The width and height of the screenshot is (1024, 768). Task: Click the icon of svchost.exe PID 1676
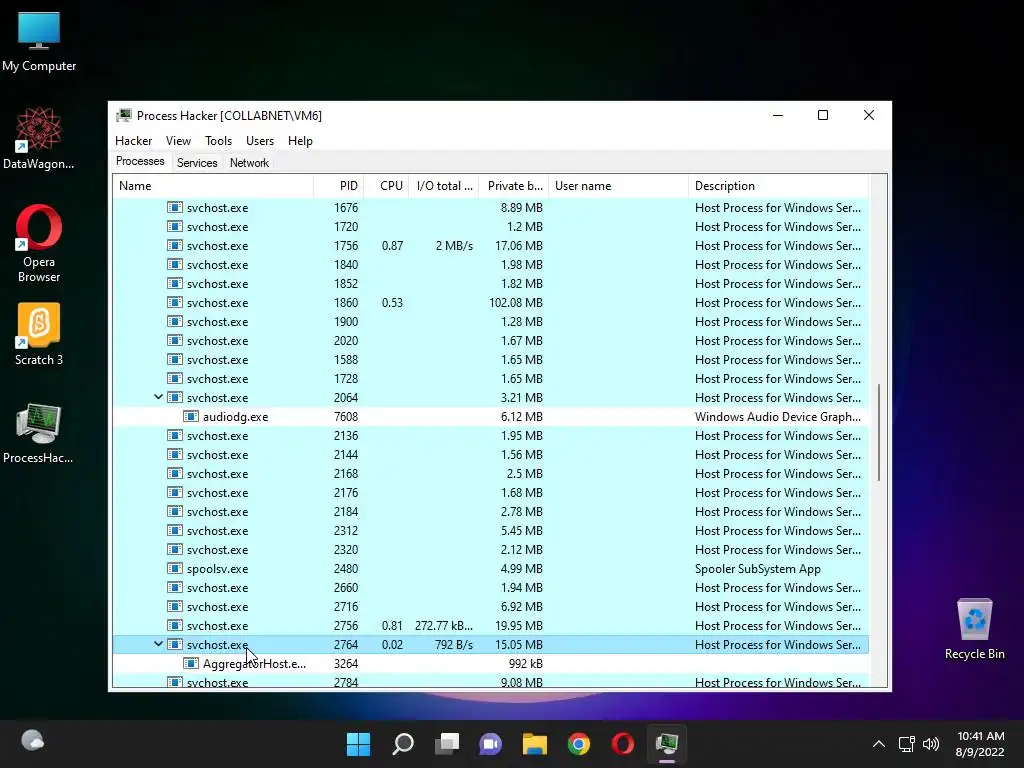click(x=174, y=208)
